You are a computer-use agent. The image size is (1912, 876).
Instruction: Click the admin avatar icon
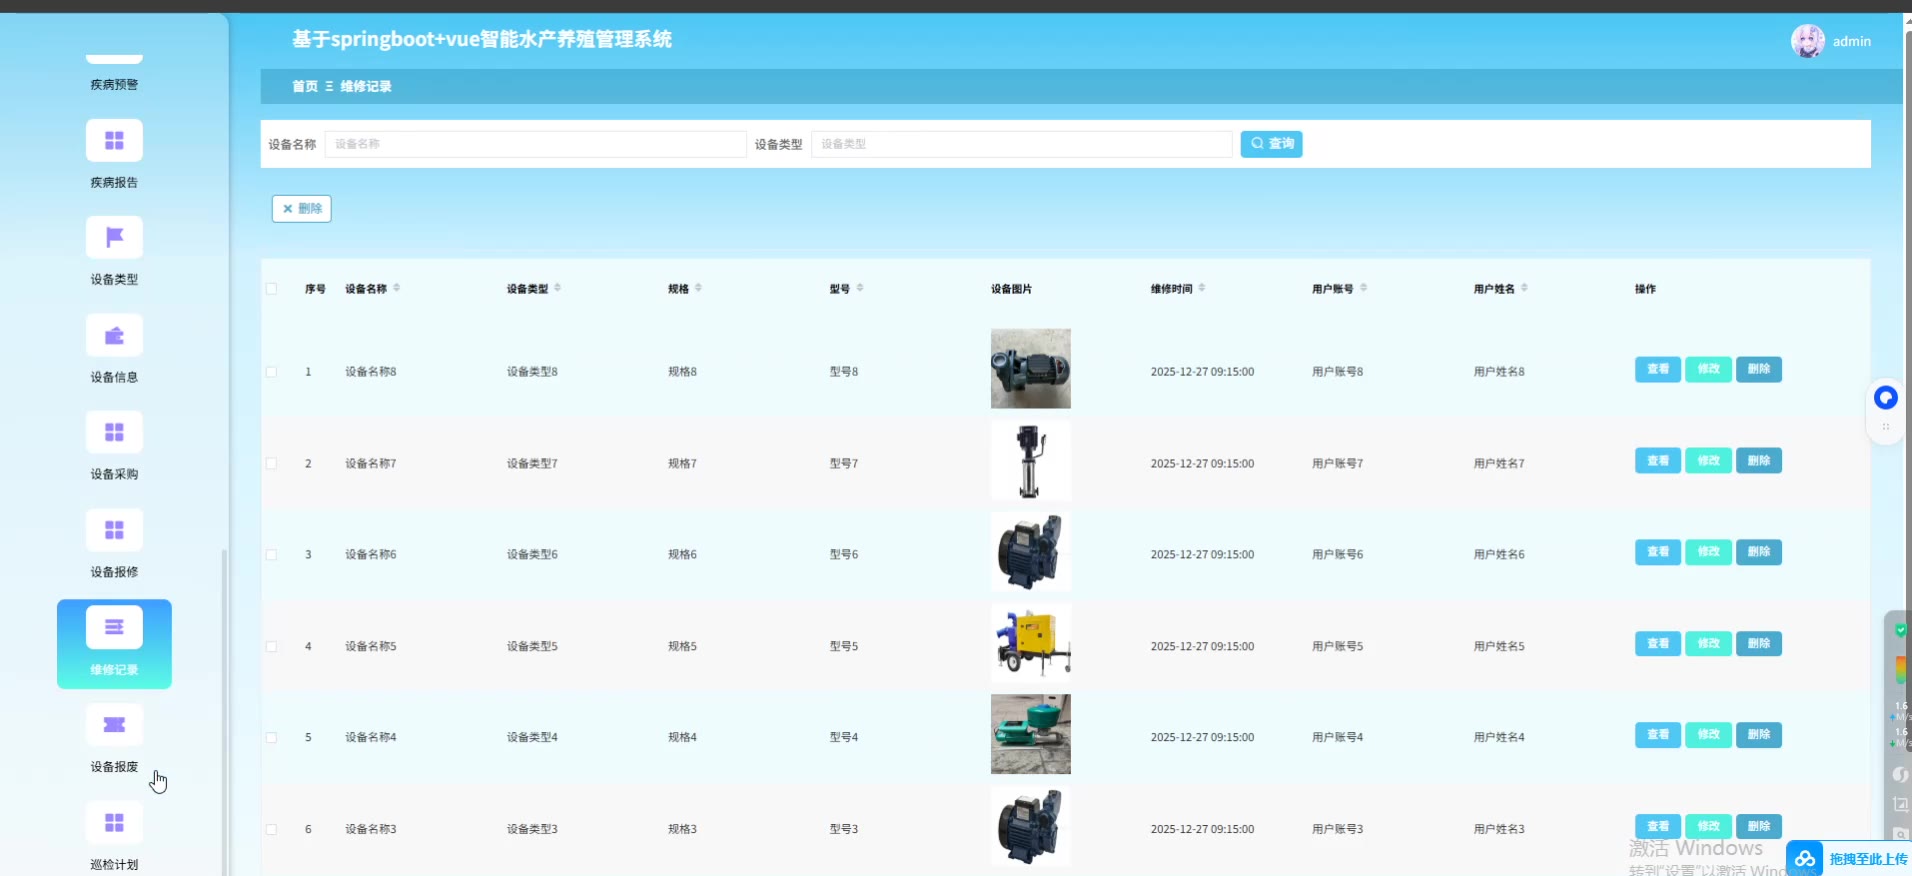tap(1807, 41)
